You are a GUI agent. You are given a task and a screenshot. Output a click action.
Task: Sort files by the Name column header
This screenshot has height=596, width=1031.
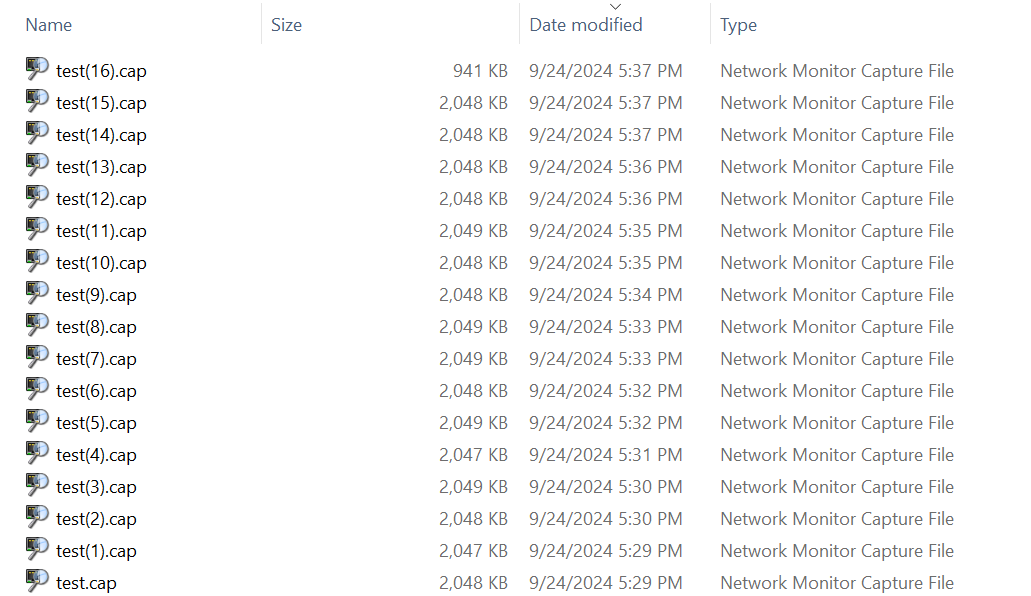point(49,25)
